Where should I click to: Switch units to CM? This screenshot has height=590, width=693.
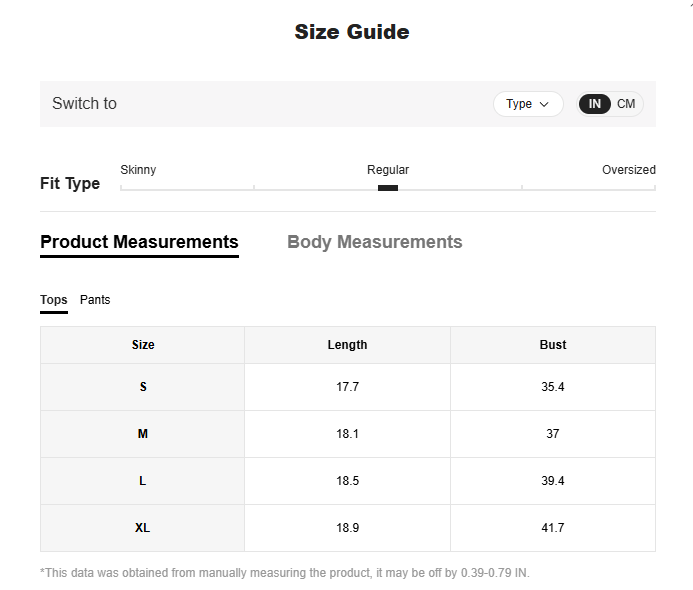tap(626, 104)
